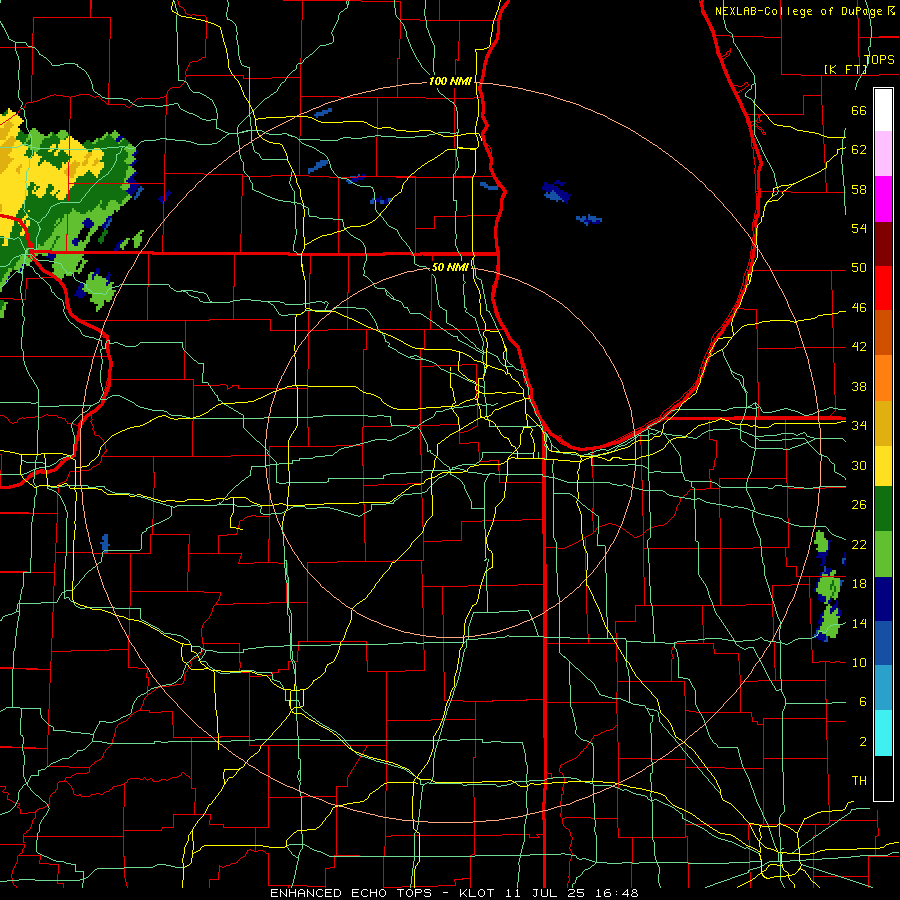Click the 62 legend value
This screenshot has height=900, width=900.
(859, 149)
